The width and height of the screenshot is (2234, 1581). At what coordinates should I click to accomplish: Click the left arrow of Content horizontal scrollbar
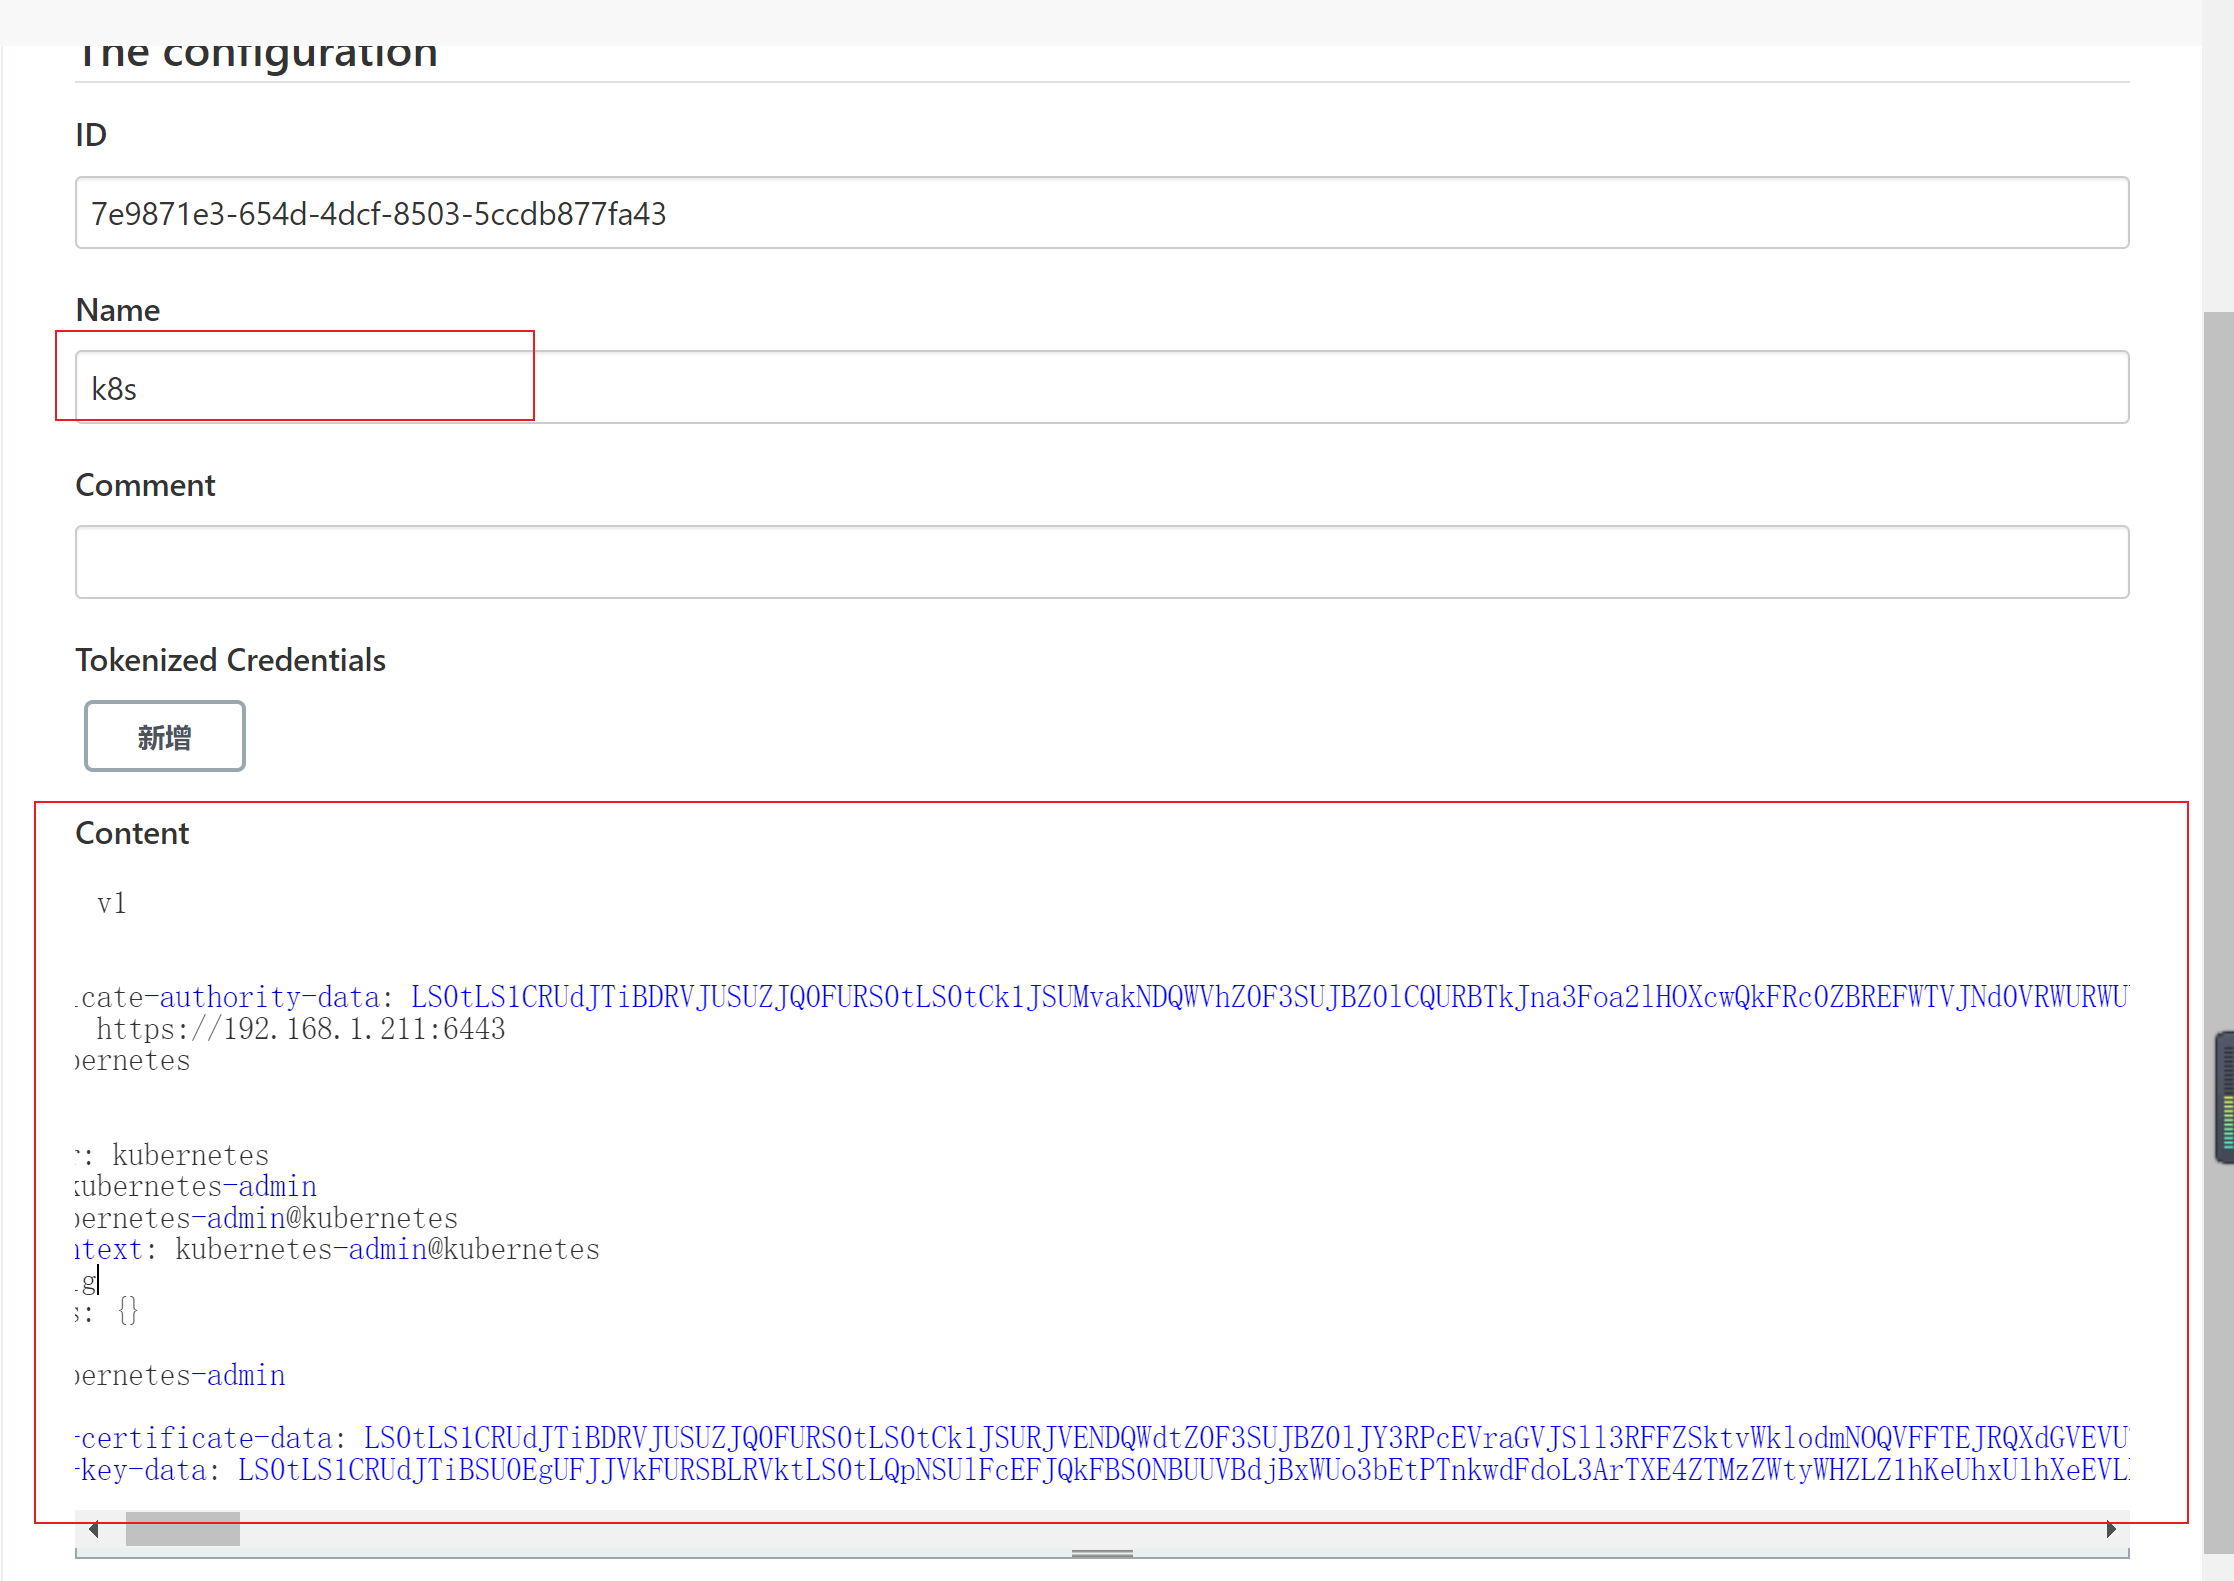coord(94,1529)
